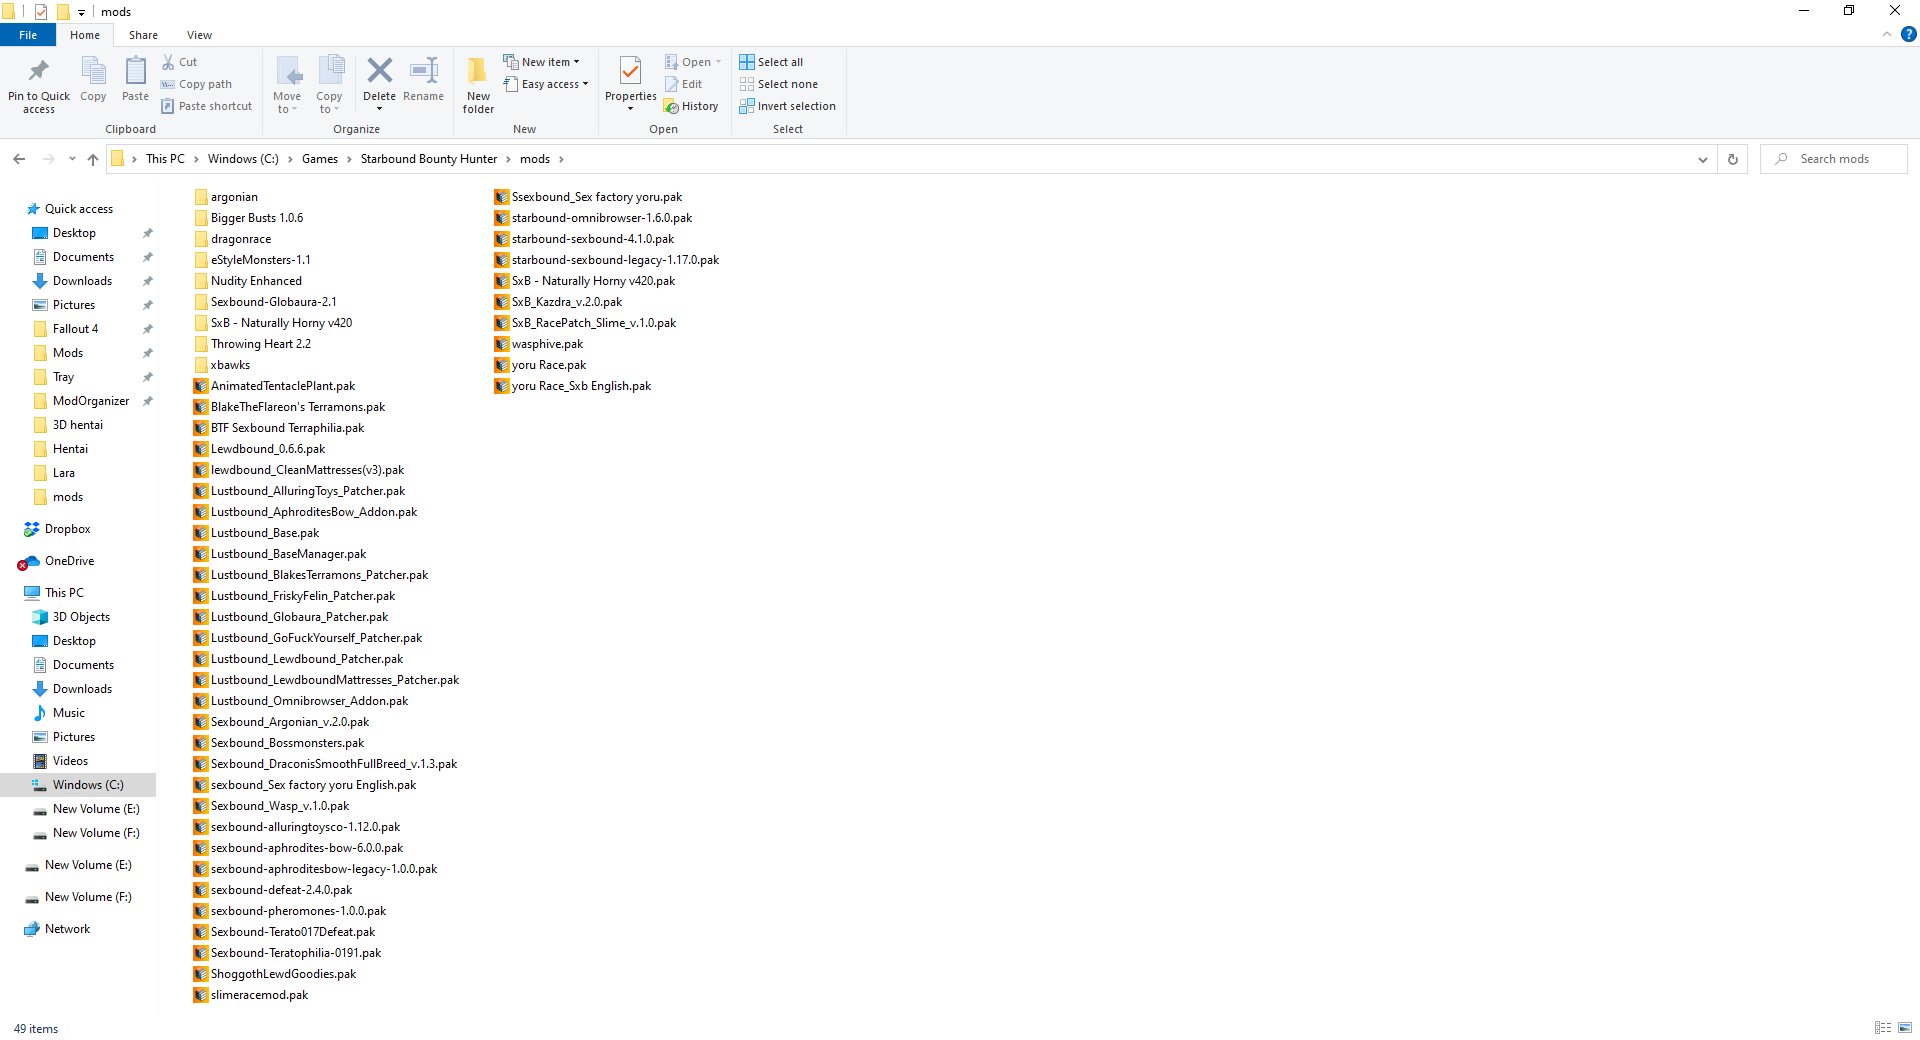Select Lustbound_Base.pak file

256,533
